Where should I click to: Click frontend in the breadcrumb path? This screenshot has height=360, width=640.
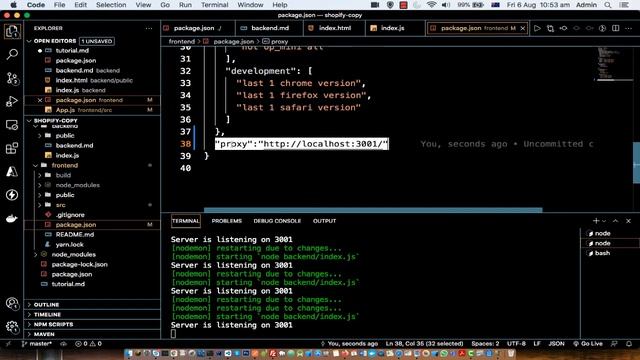[x=182, y=42]
